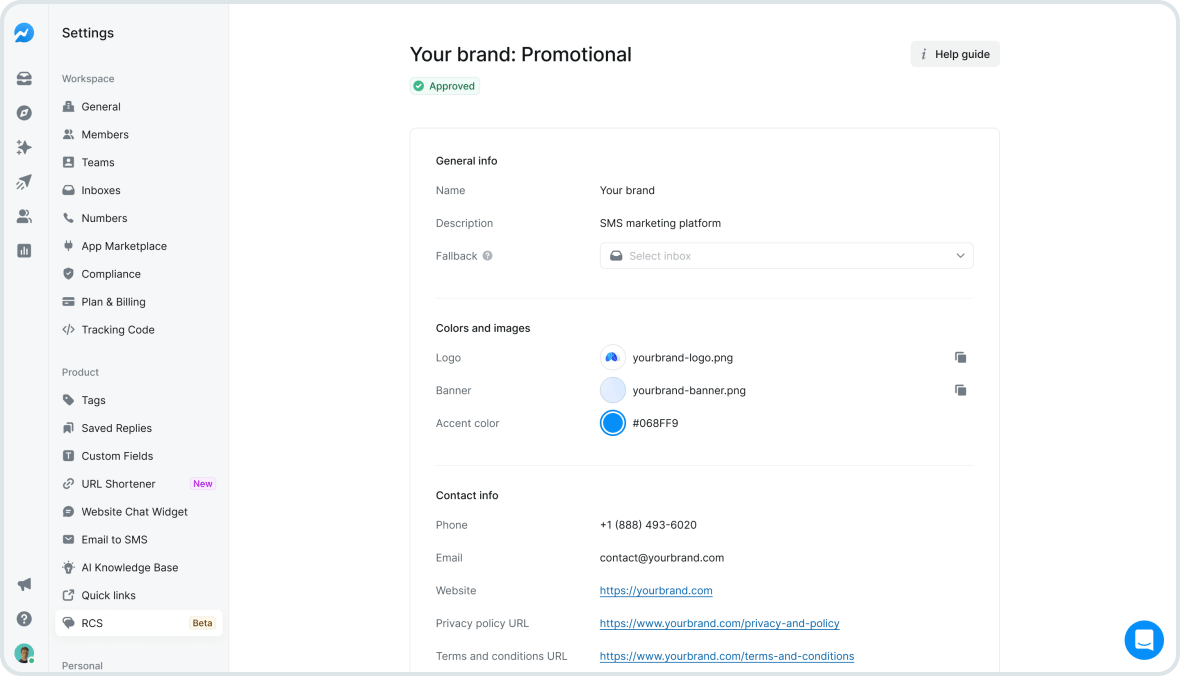This screenshot has height=676, width=1180.
Task: Select the compass Explore icon in sidebar rail
Action: [24, 112]
